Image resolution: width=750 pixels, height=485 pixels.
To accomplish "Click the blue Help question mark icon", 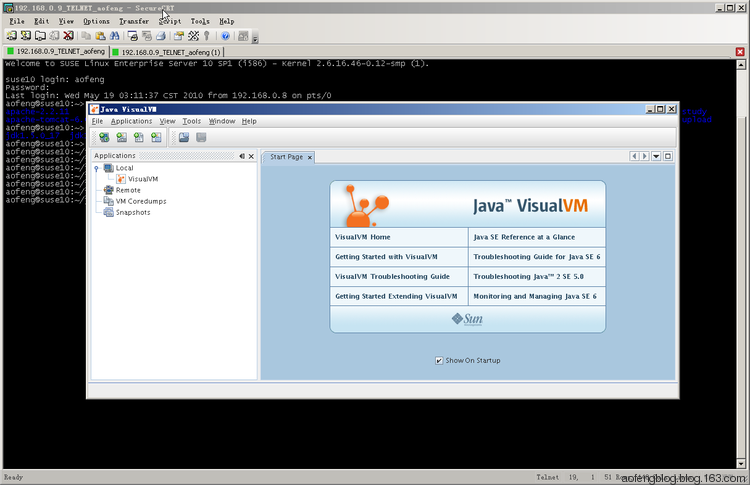I will pos(225,36).
